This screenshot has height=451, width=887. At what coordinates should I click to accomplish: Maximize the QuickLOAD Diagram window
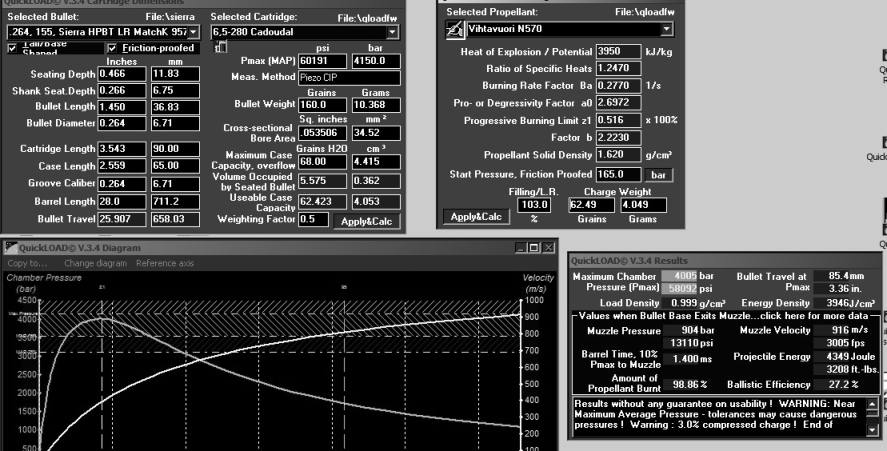click(533, 248)
